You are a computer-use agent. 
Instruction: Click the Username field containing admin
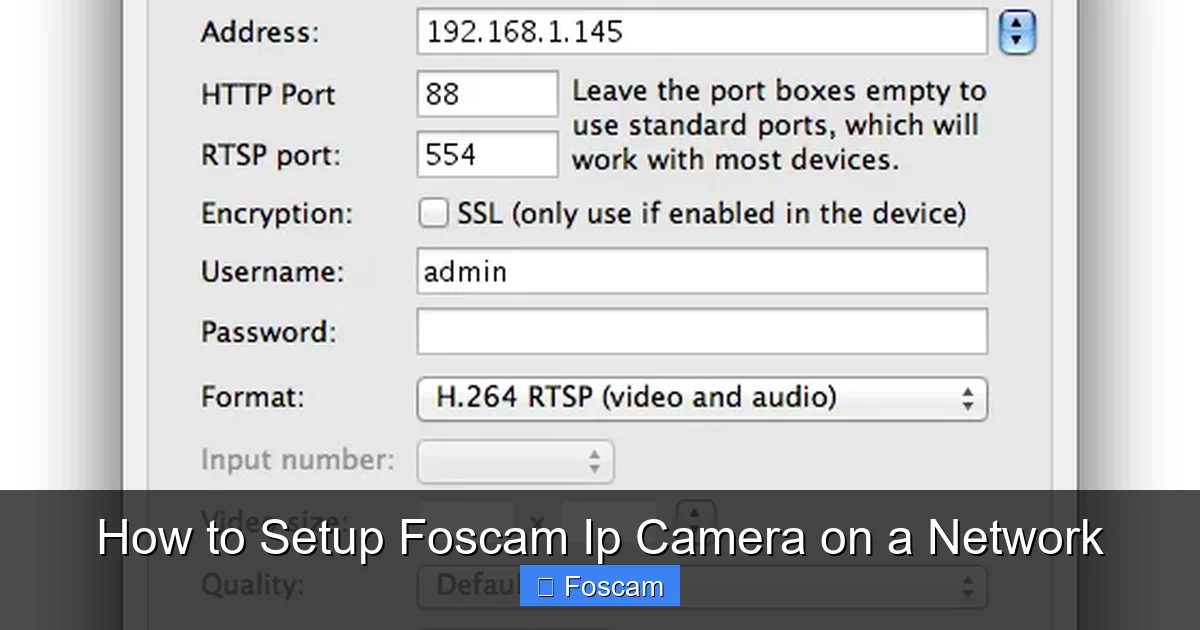pyautogui.click(x=700, y=271)
